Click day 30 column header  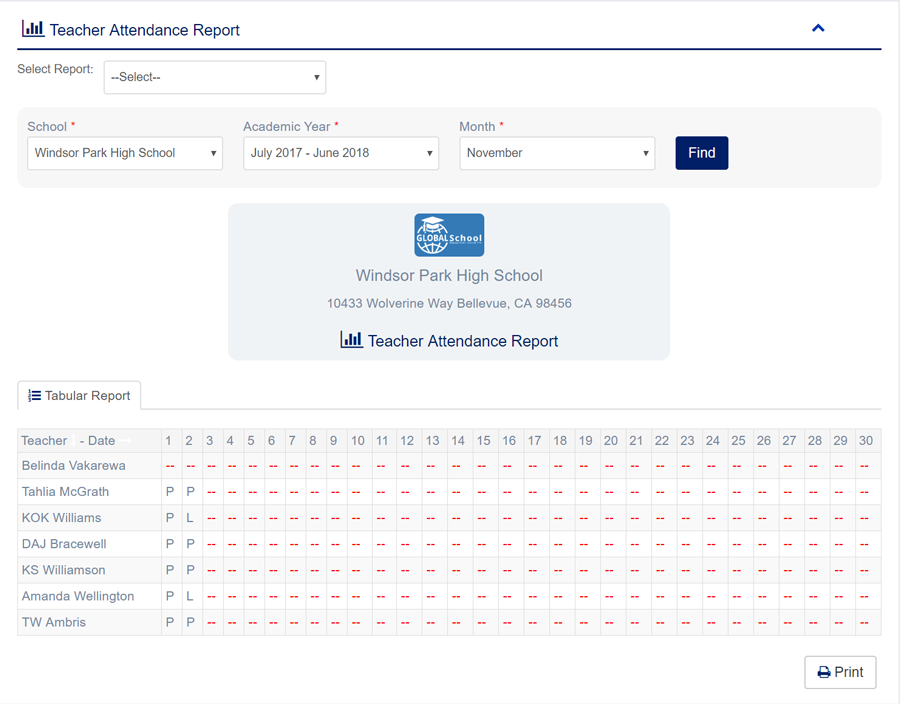(x=866, y=441)
